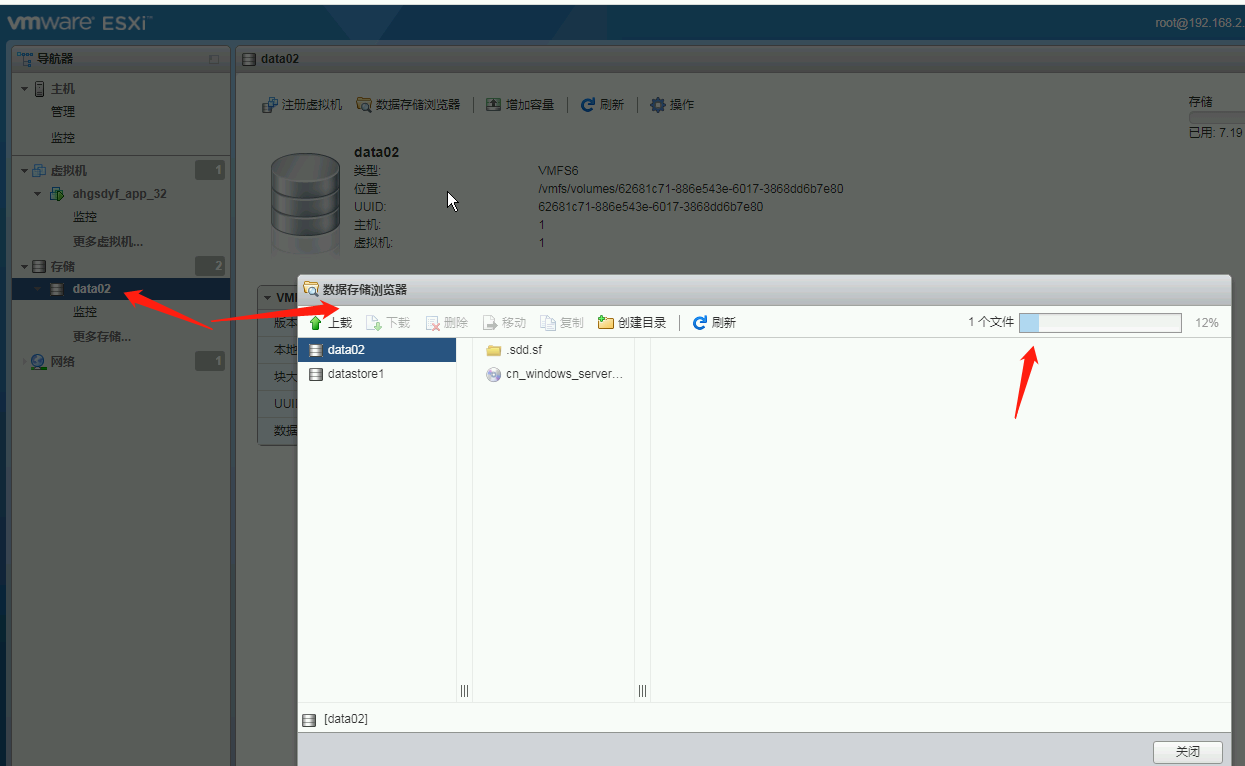Select data02 in navigator storage list
1245x766 pixels.
point(121,289)
